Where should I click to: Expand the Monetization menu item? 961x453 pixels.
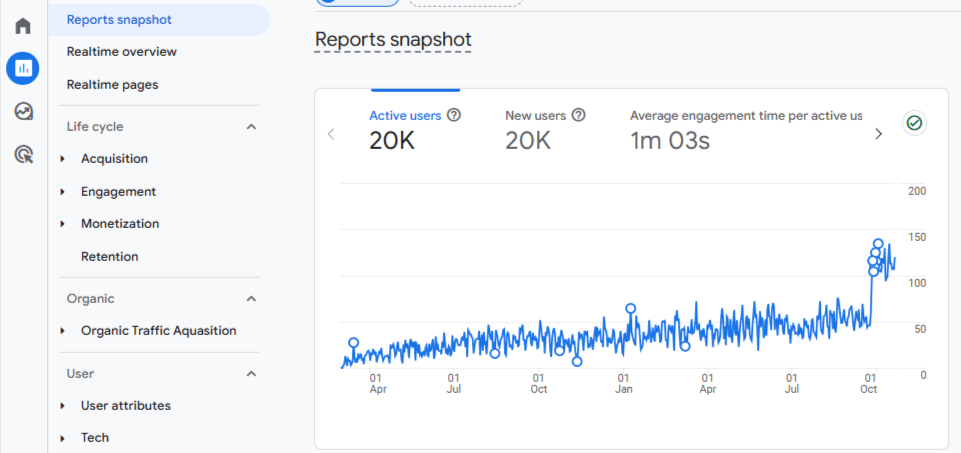click(x=64, y=224)
